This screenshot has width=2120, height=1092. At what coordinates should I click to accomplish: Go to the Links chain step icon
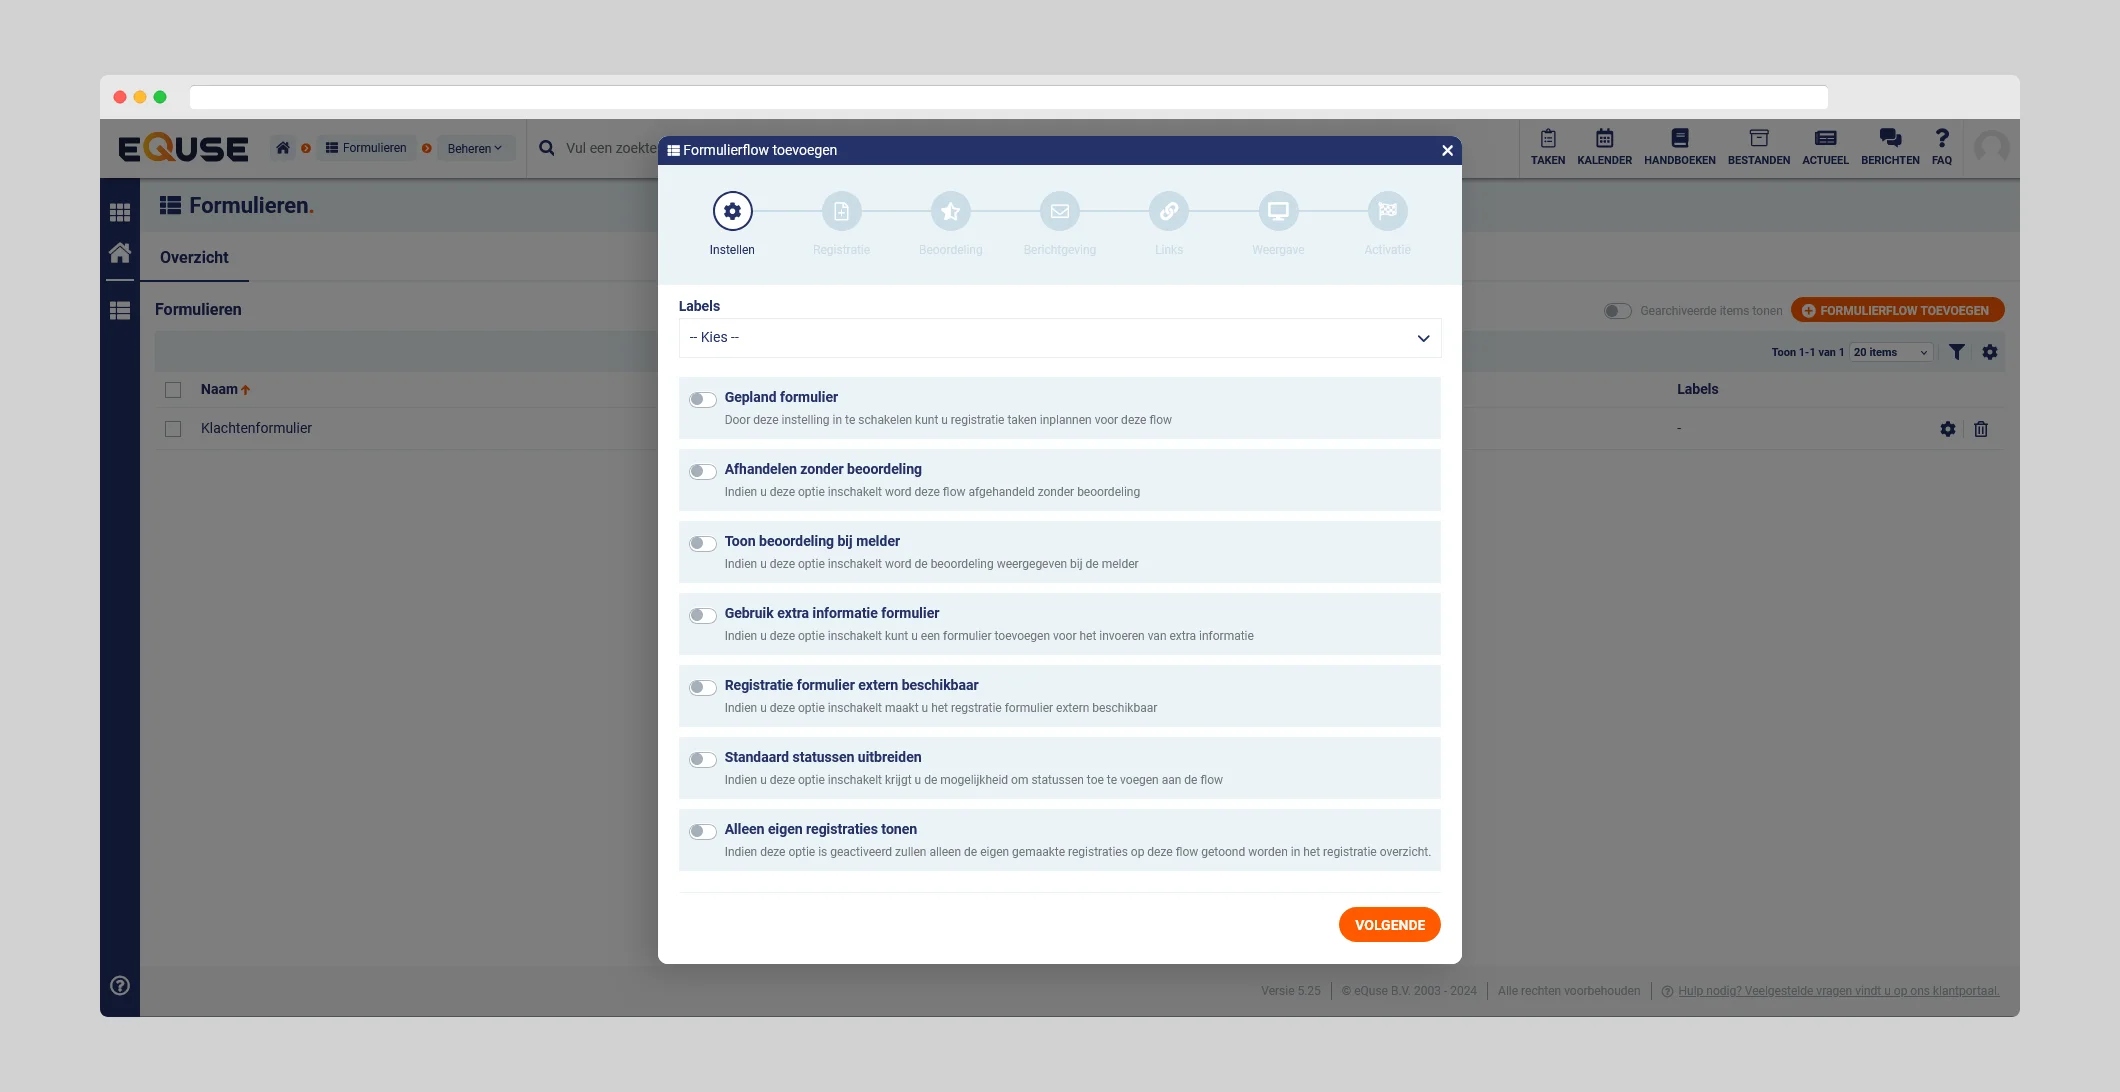coord(1168,211)
